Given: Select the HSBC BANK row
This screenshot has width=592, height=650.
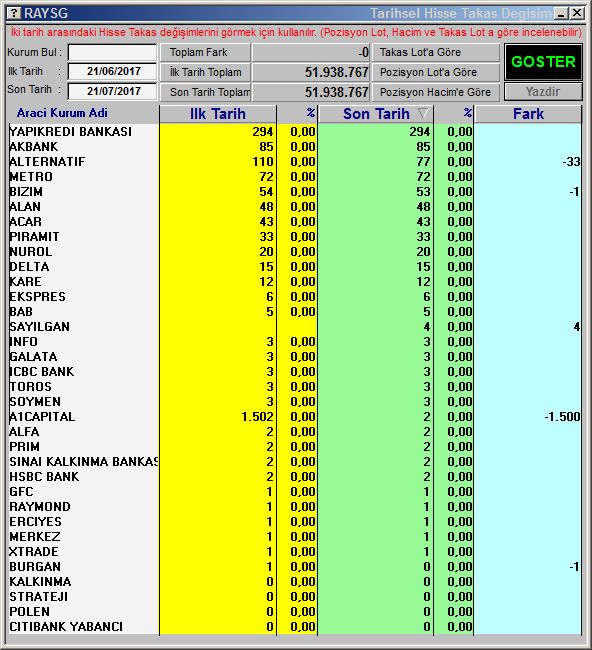Looking at the screenshot, I should [295, 477].
